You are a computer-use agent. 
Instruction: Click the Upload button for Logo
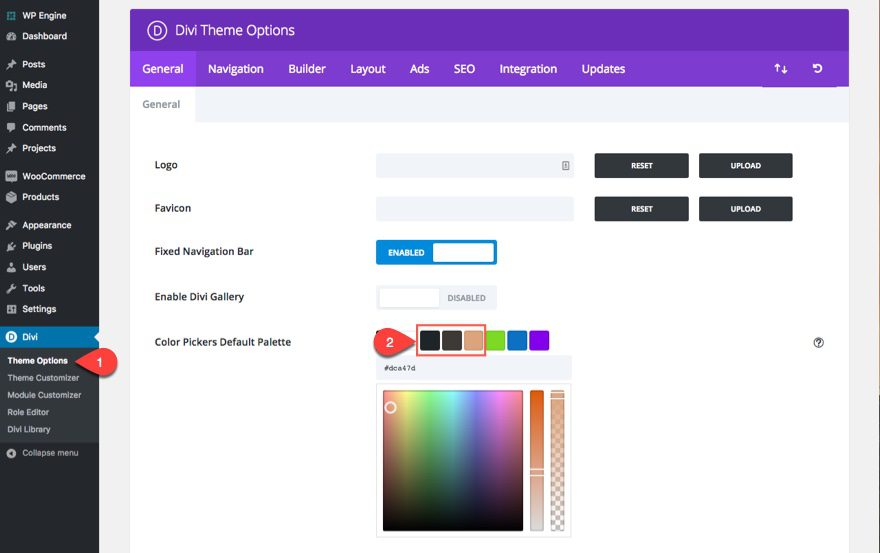point(745,166)
